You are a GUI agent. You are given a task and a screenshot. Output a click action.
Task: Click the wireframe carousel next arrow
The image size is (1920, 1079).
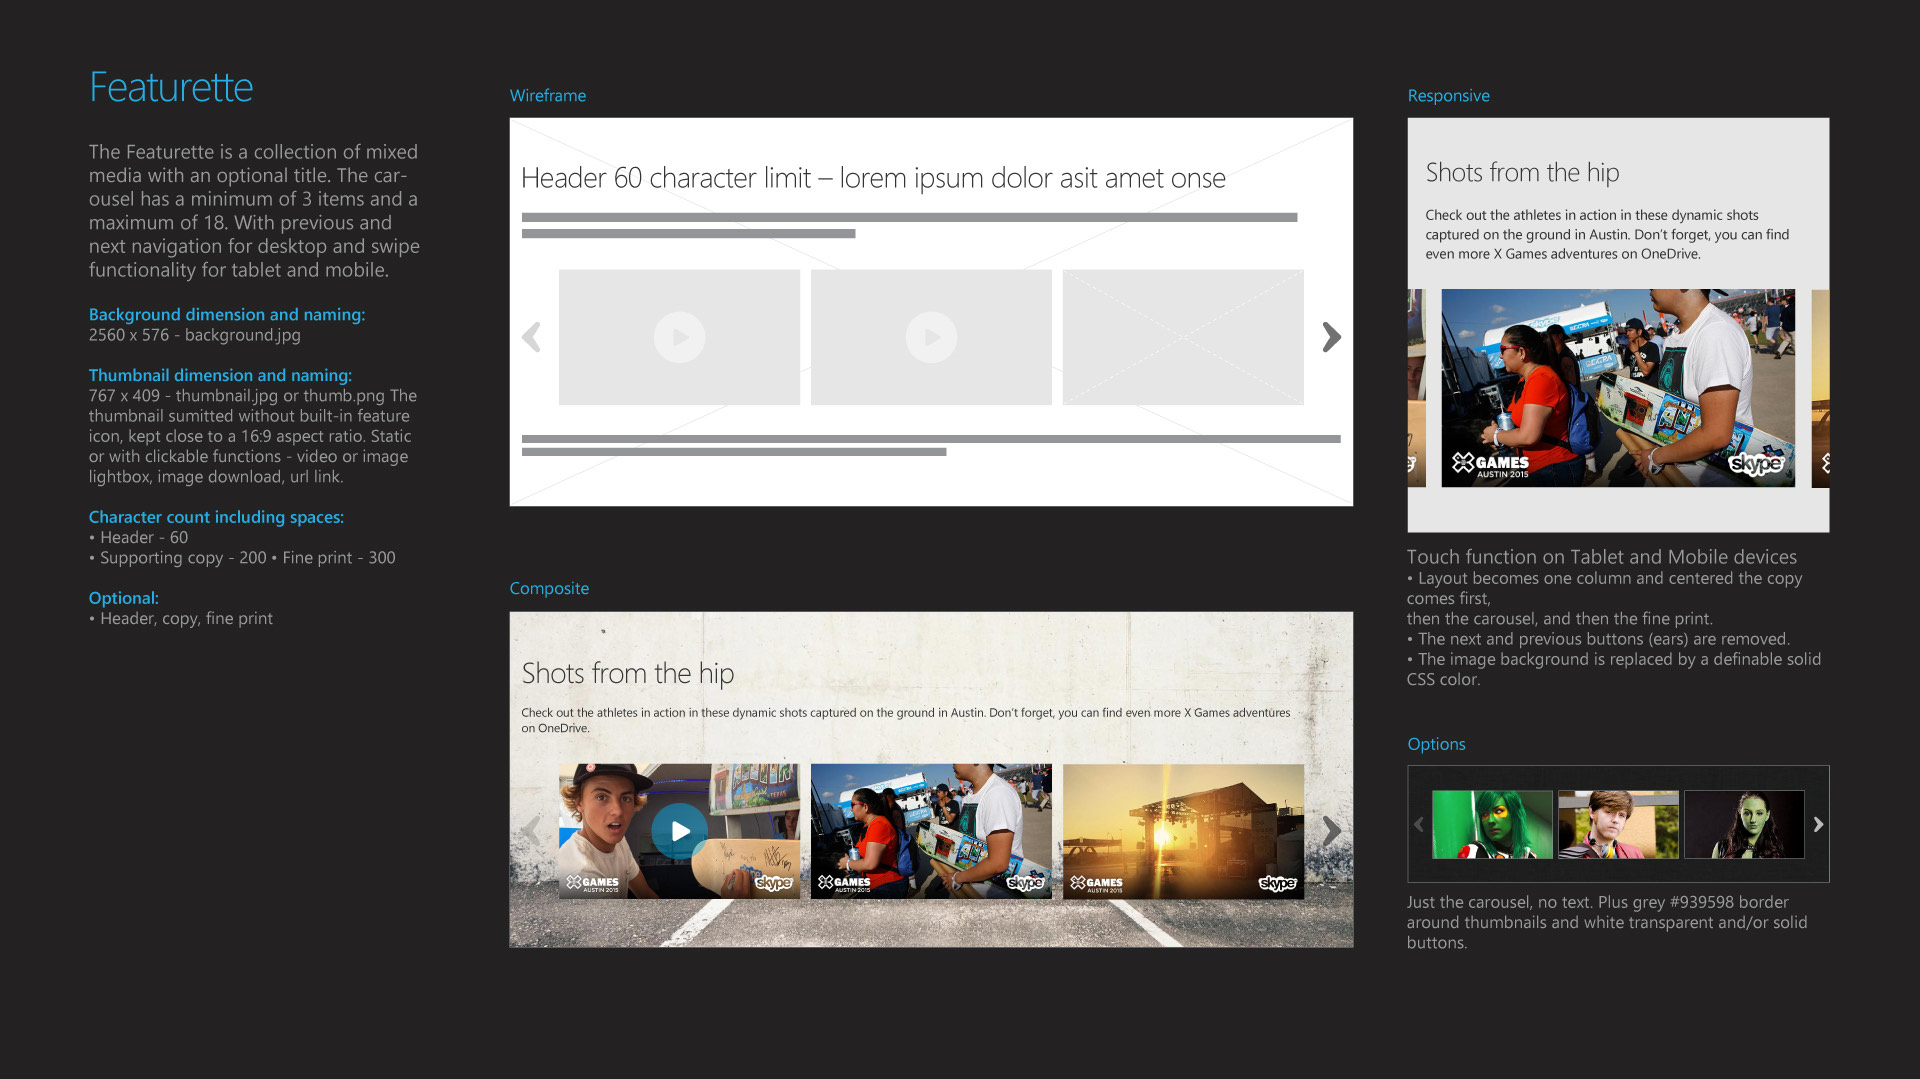pos(1331,337)
